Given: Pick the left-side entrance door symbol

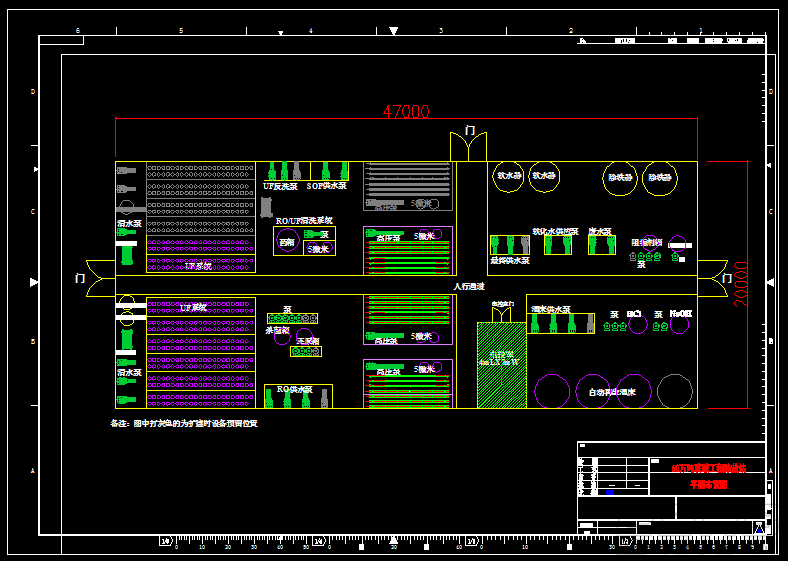Looking at the screenshot, I should point(101,278).
